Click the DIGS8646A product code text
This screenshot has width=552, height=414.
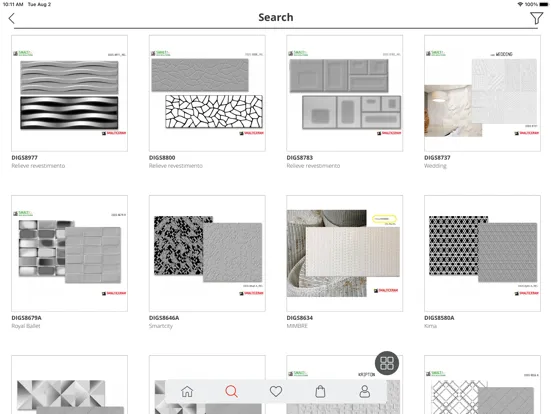pyautogui.click(x=164, y=318)
